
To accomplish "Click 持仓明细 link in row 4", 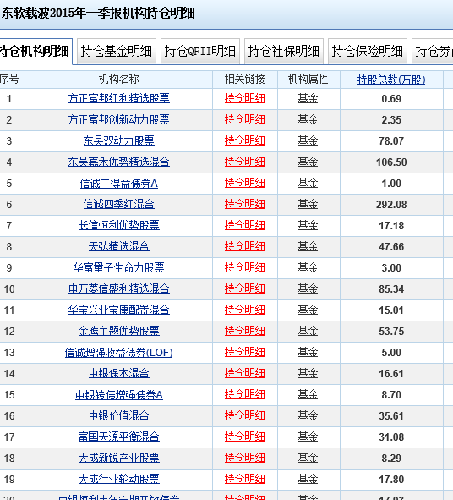I will point(245,162).
